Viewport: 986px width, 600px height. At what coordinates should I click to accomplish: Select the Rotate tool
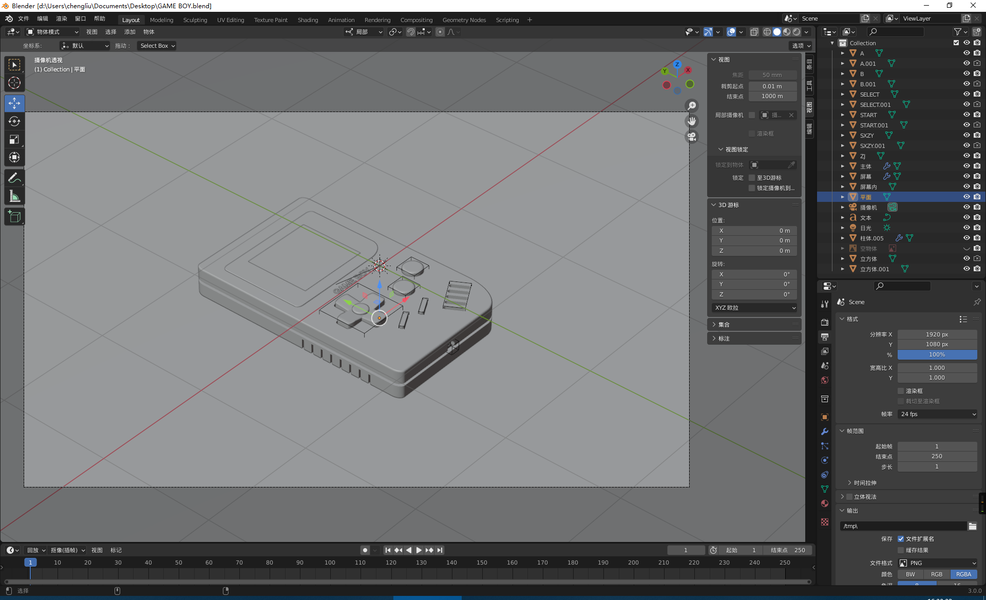click(14, 121)
